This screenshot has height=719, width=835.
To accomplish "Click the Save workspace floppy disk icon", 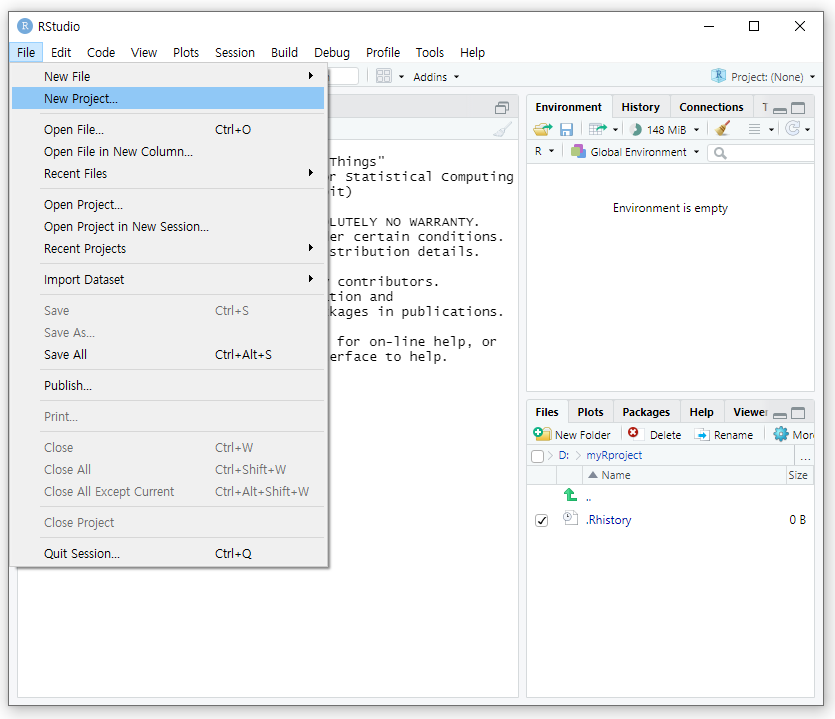I will point(566,129).
